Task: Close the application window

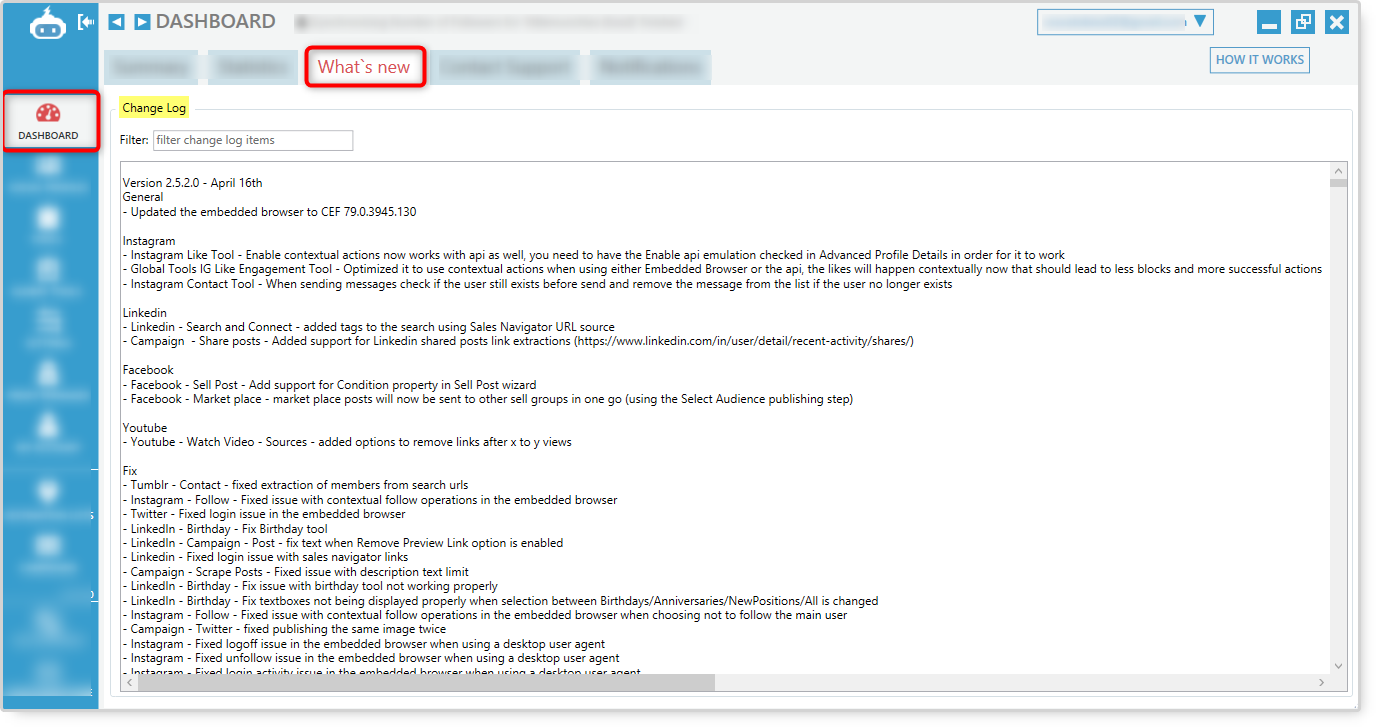Action: 1337,22
